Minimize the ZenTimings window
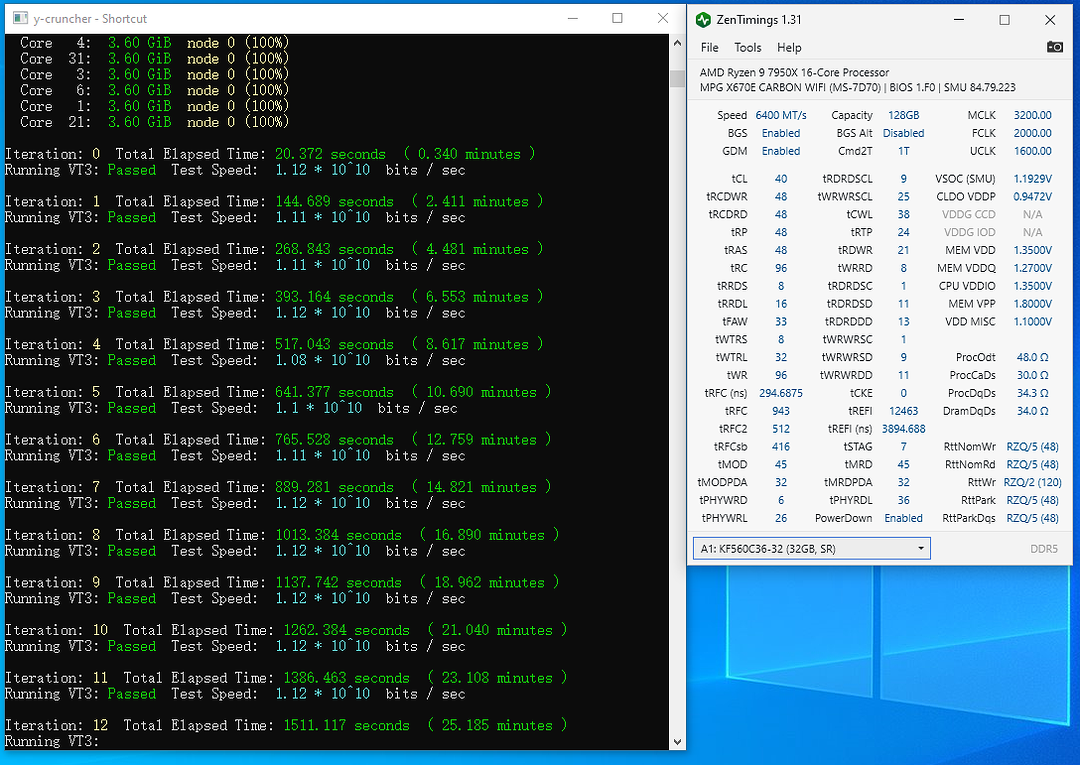Screen dimensions: 1080x765 pyautogui.click(x=959, y=20)
